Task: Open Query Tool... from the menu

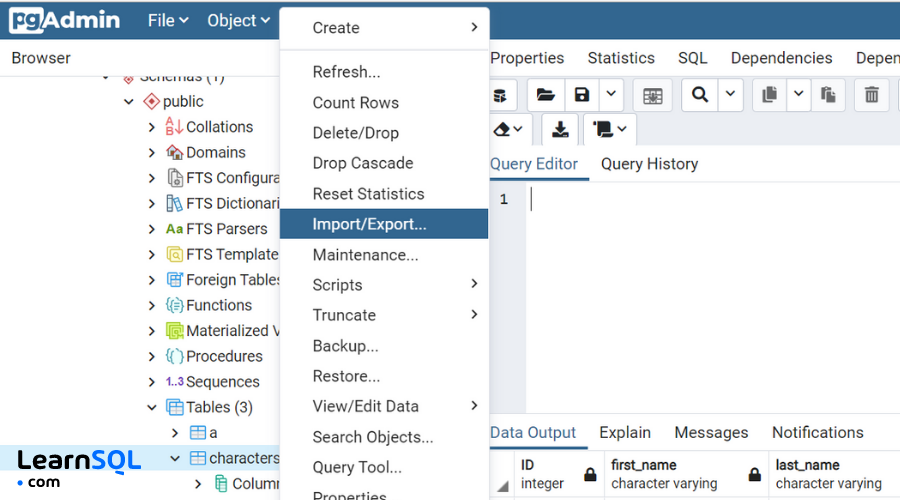Action: click(384, 467)
